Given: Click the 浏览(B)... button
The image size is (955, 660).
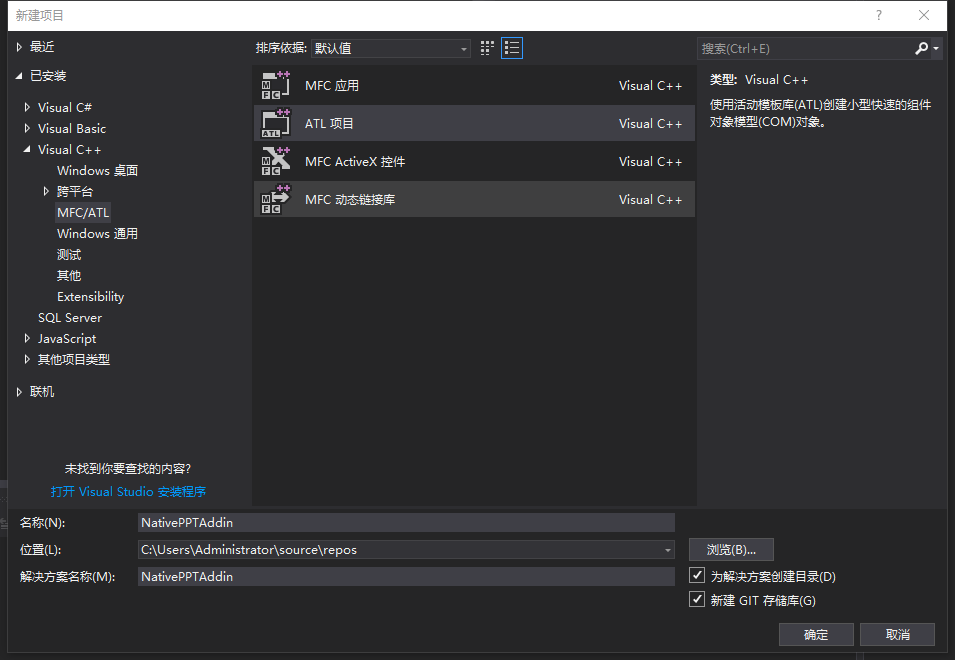Looking at the screenshot, I should pyautogui.click(x=731, y=550).
